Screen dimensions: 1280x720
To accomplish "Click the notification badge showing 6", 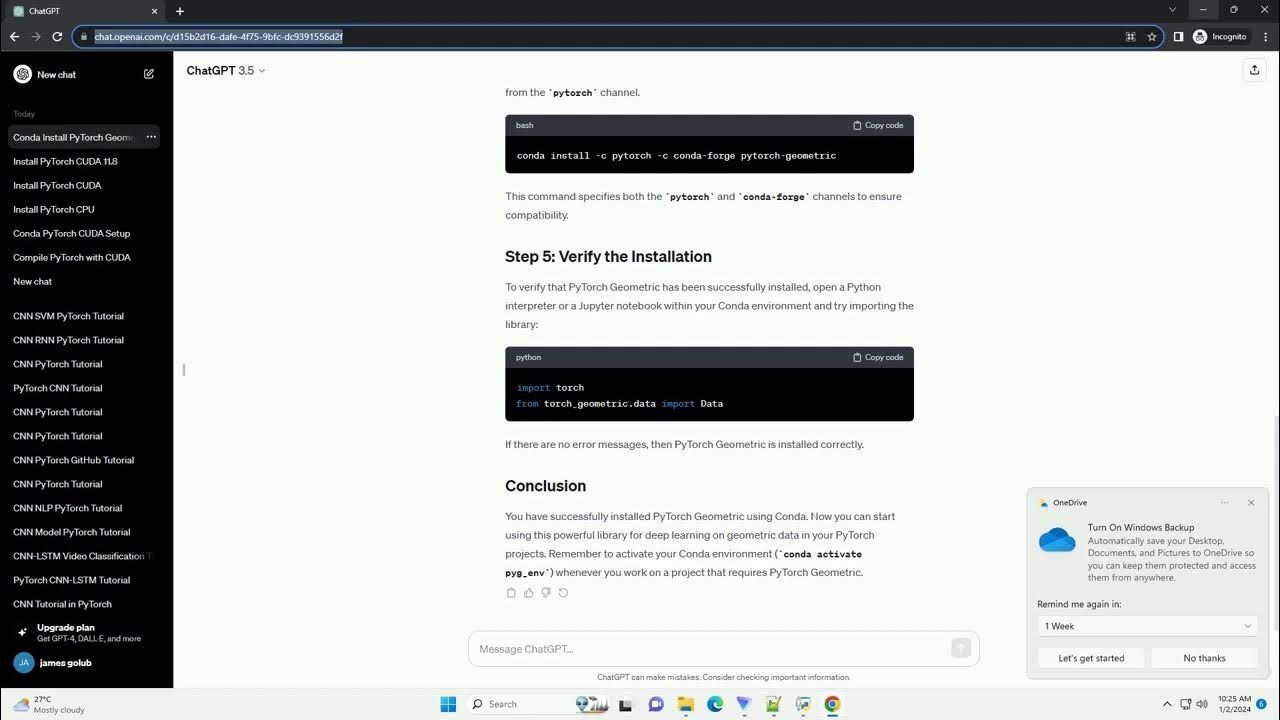I will coord(1262,704).
